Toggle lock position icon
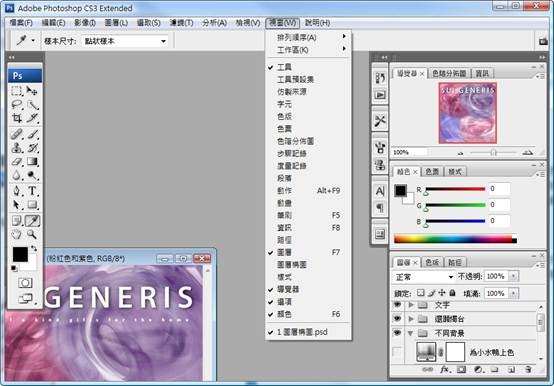 [442, 293]
